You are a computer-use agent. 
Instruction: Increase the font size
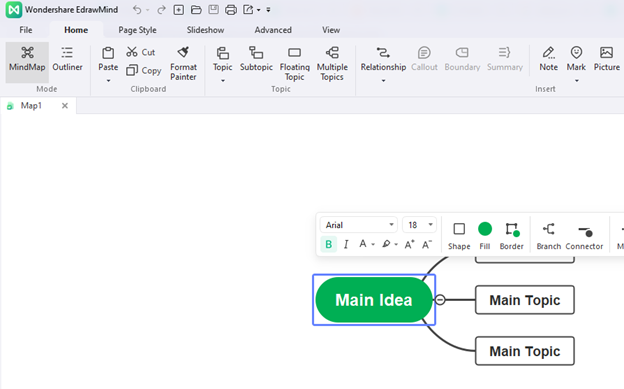[x=410, y=244]
